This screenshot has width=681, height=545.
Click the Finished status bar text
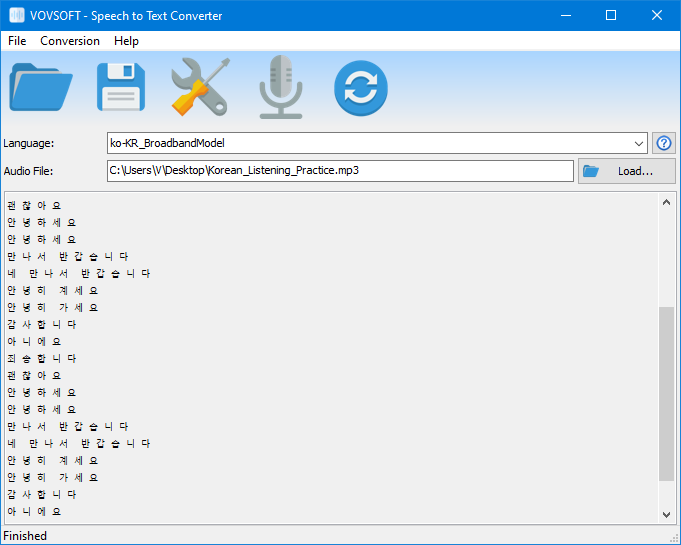click(25, 536)
